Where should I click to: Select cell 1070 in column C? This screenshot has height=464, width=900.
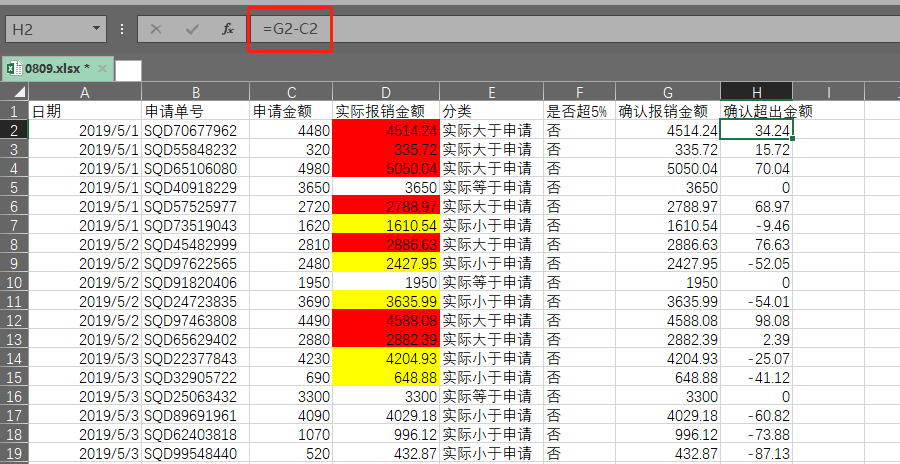point(291,434)
